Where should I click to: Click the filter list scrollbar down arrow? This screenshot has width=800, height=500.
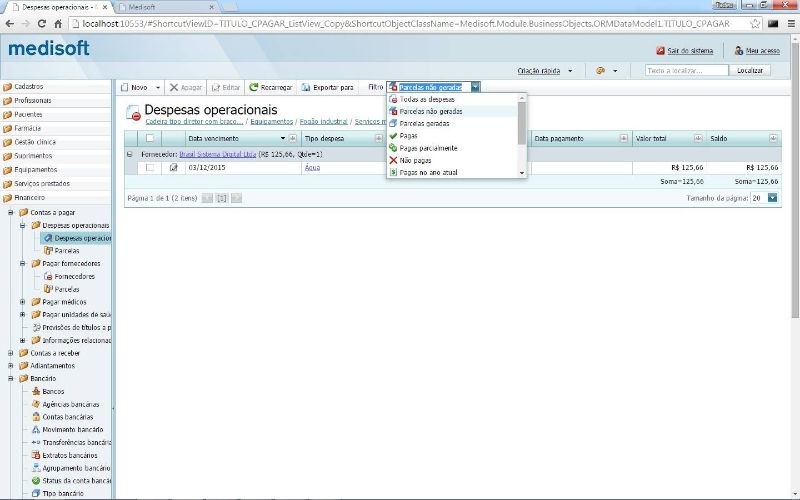pos(522,174)
